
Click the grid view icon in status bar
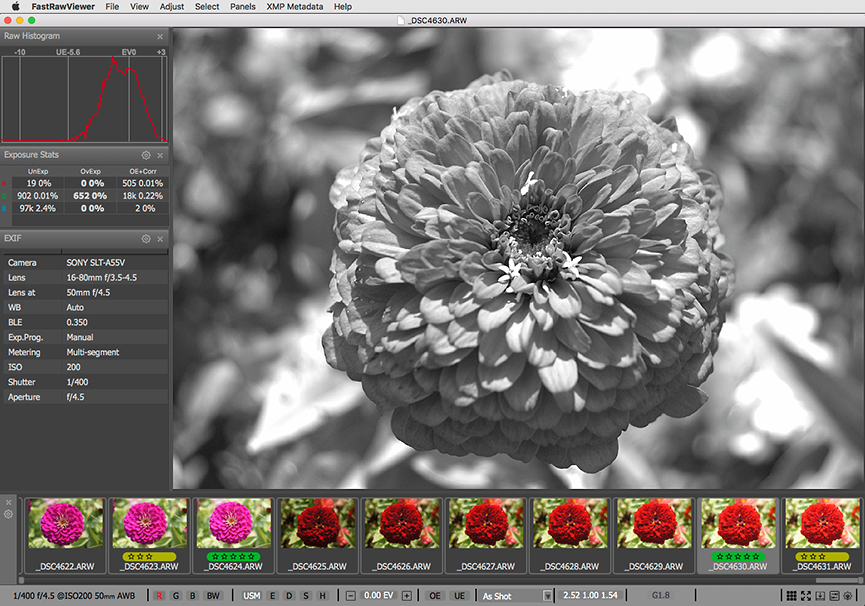[793, 596]
